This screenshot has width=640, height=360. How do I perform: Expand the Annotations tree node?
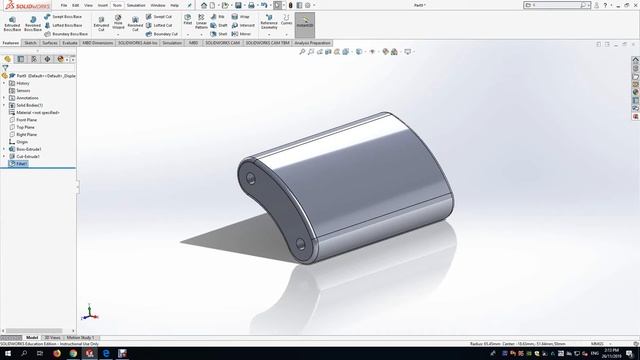pos(4,98)
